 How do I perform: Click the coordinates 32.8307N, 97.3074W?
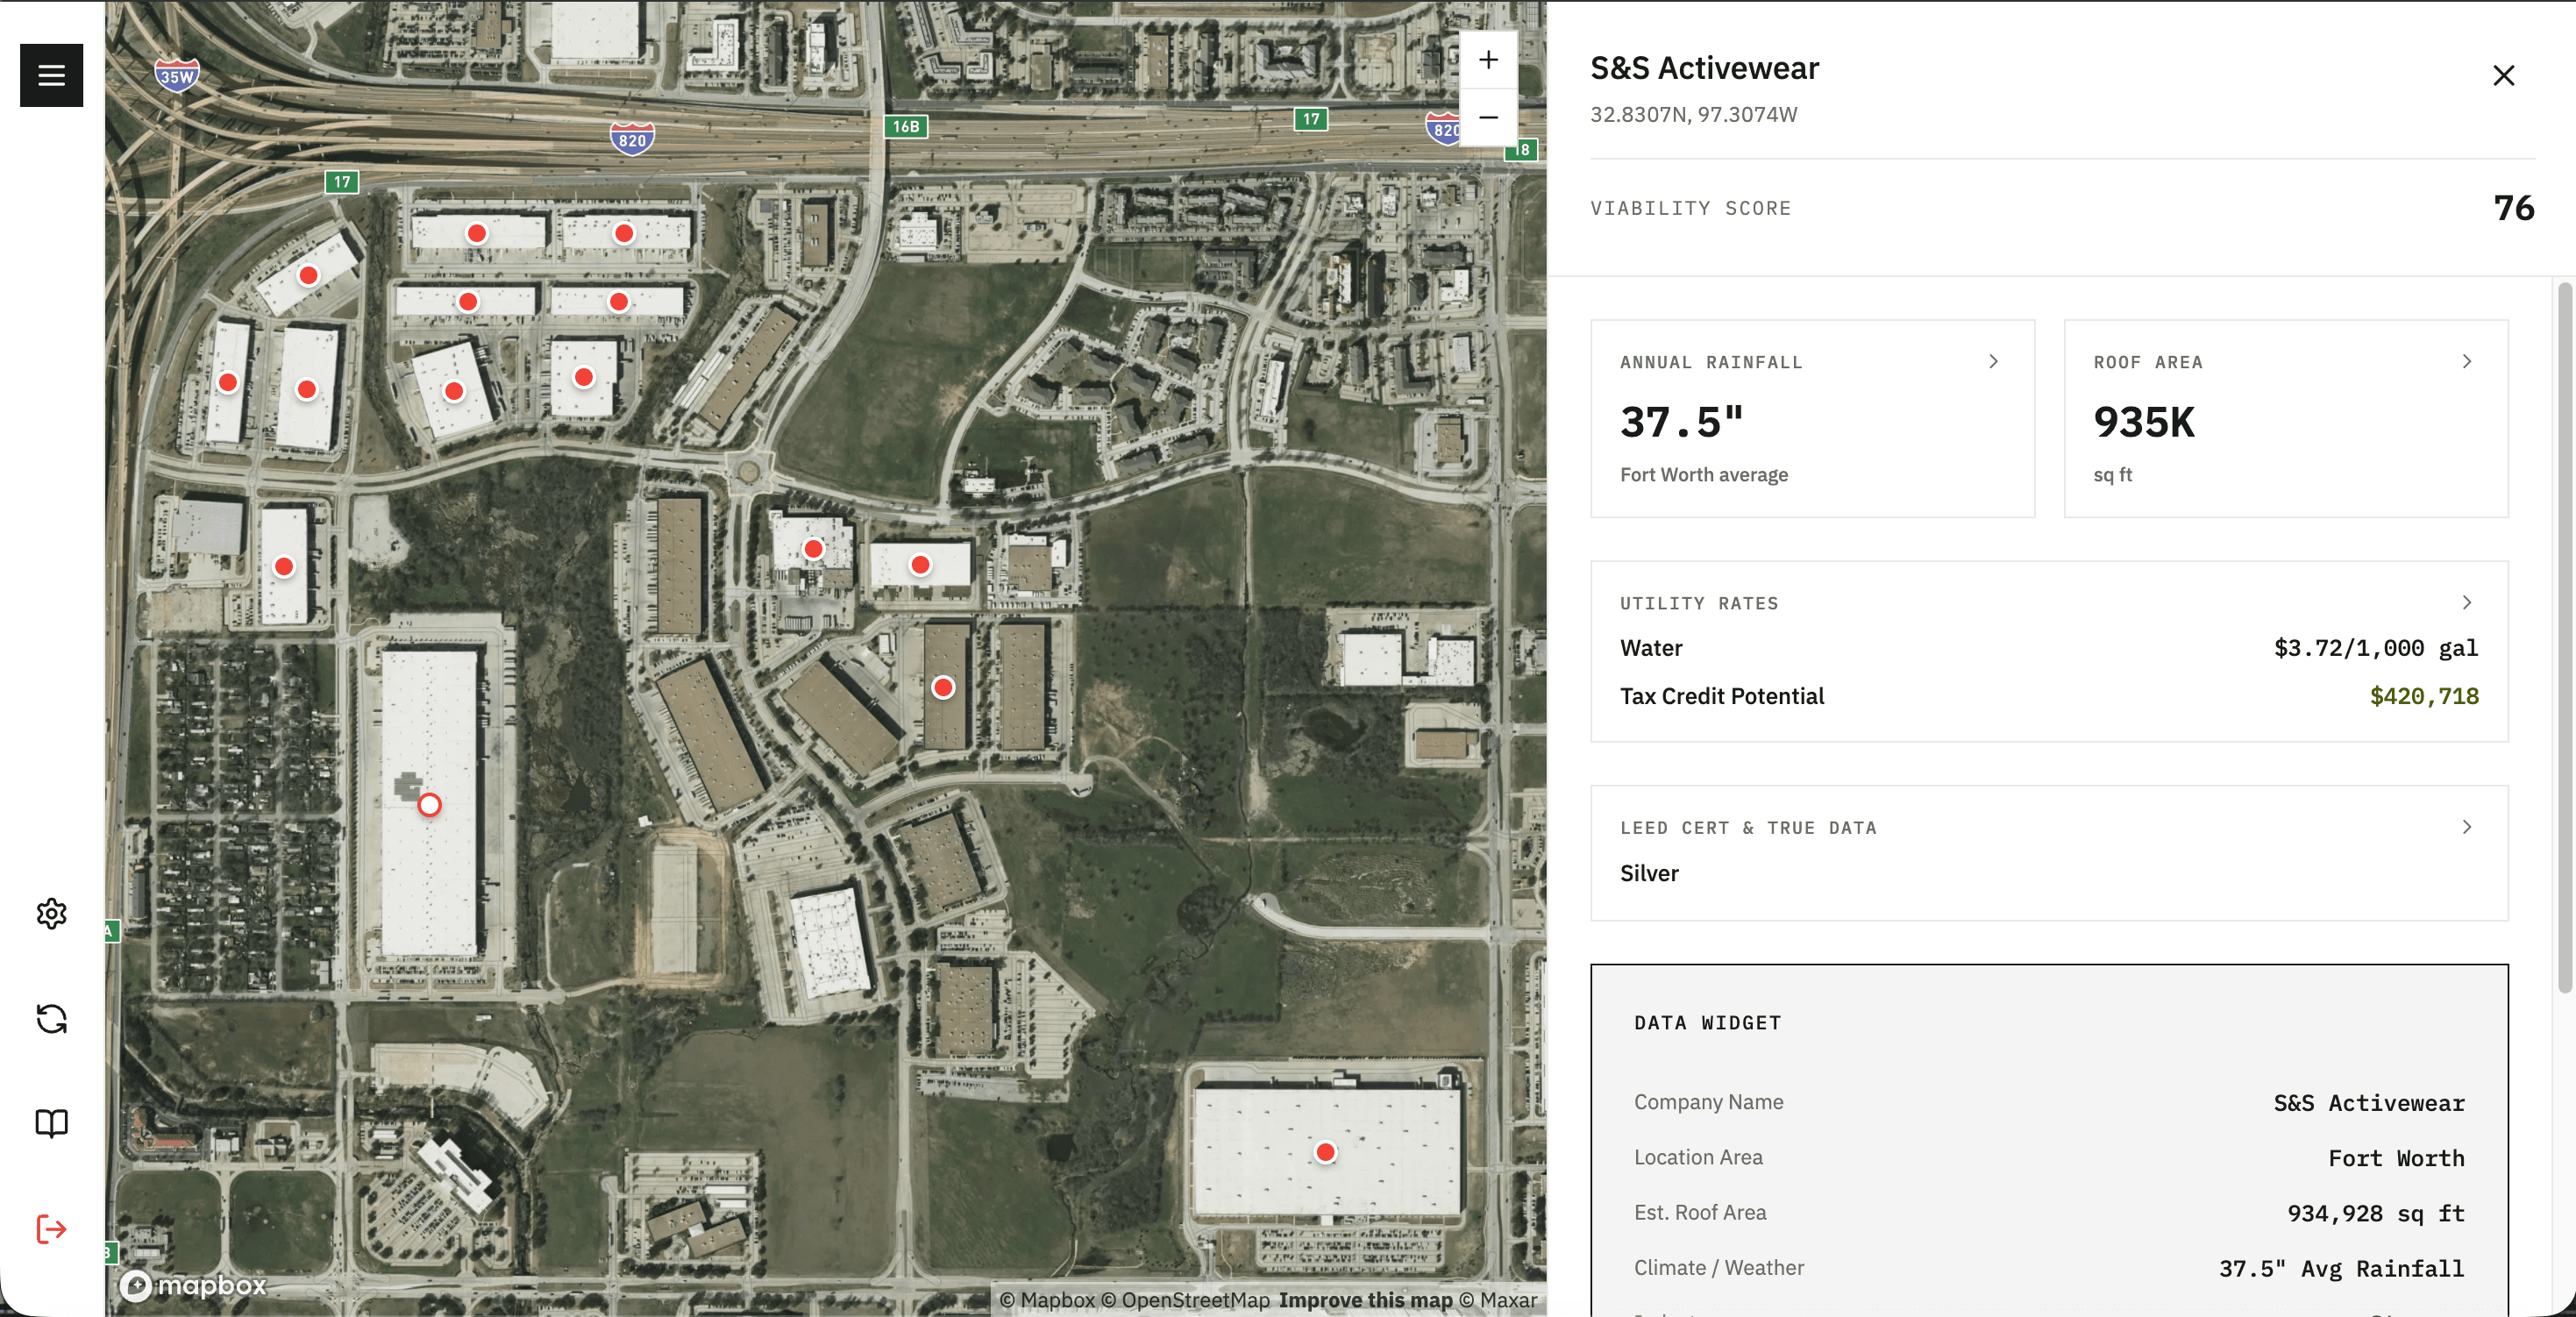[1693, 114]
